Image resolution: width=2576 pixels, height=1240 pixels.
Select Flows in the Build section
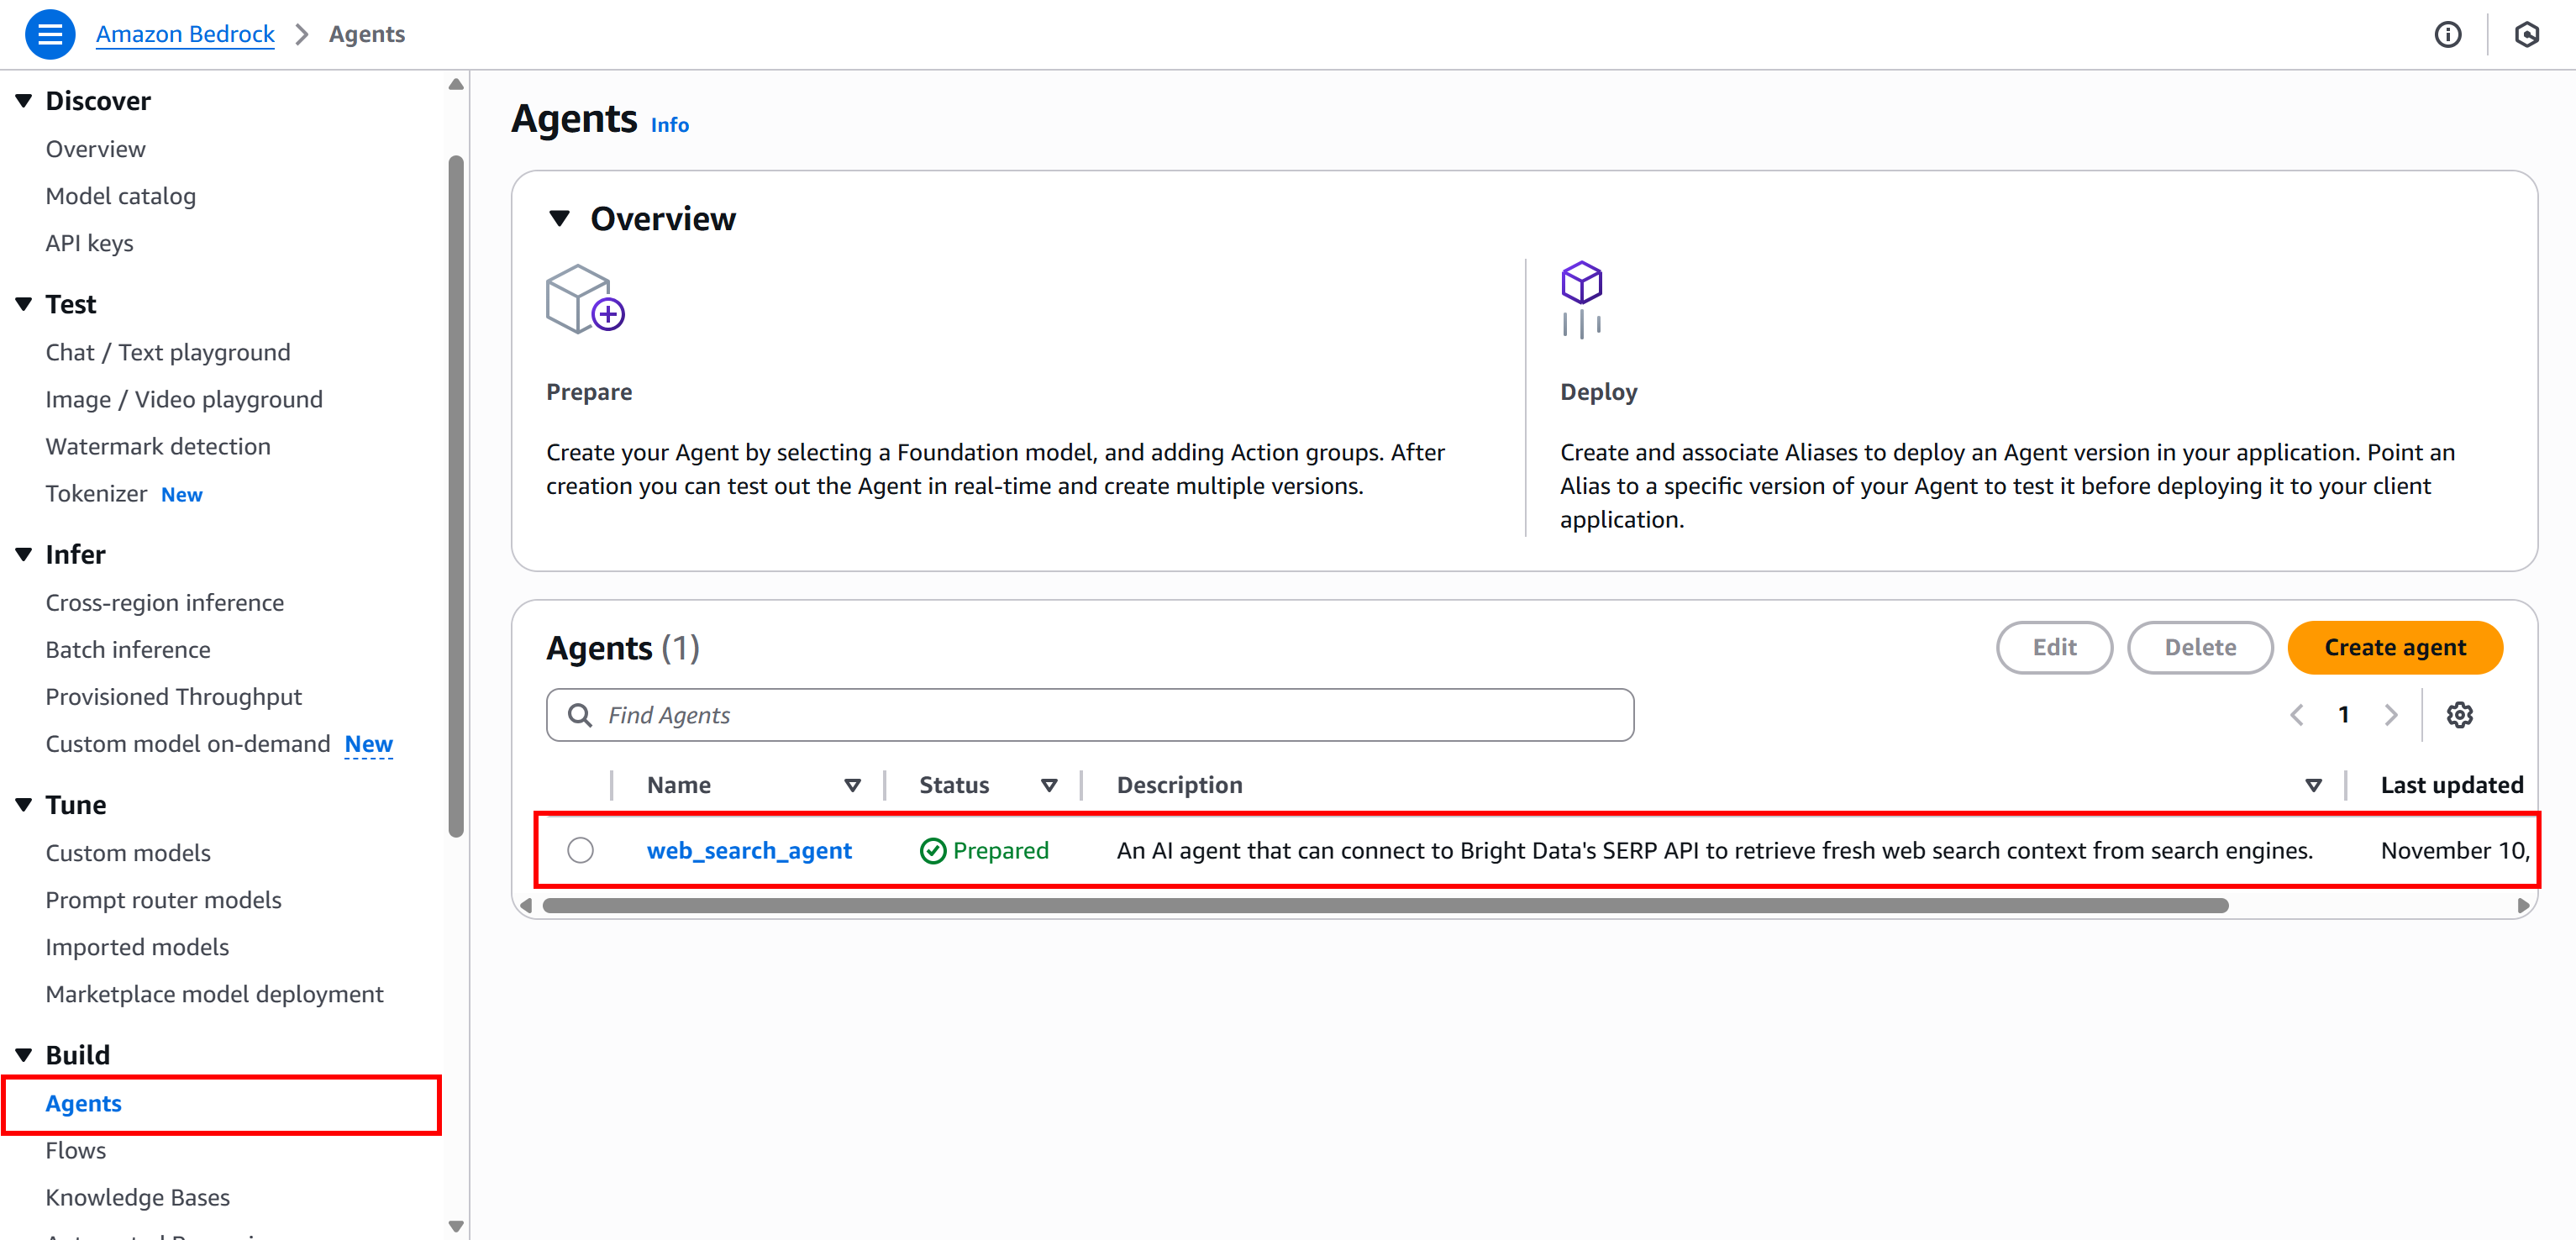[75, 1150]
